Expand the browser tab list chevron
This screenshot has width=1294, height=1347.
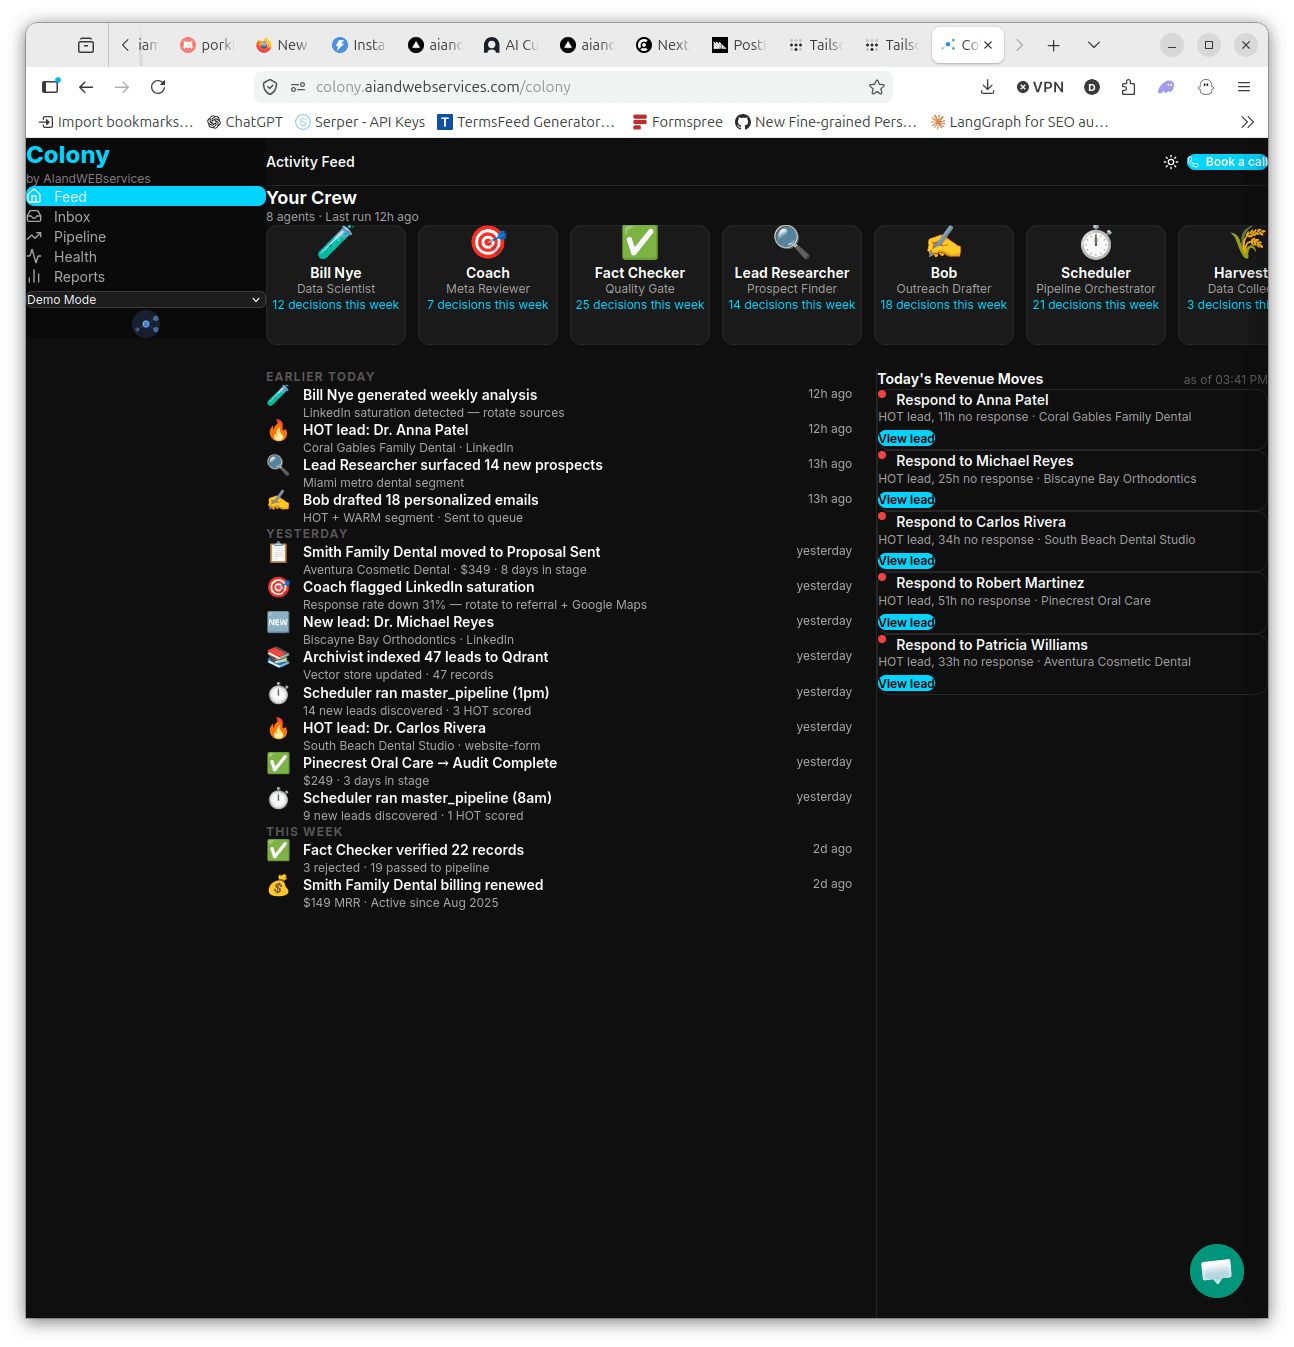(x=1093, y=45)
